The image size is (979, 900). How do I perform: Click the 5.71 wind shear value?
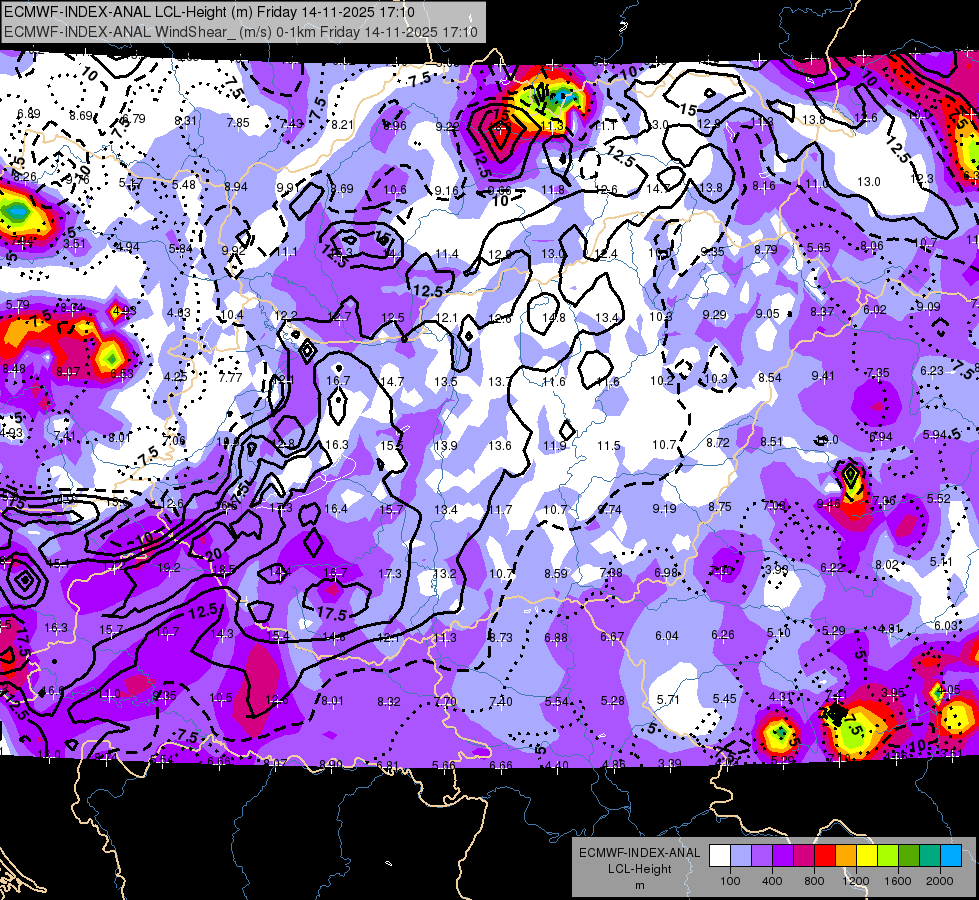[668, 700]
